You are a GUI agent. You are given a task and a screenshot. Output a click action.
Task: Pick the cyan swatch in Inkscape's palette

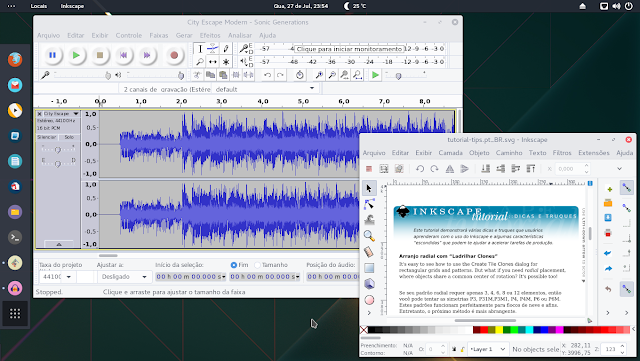coord(529,330)
